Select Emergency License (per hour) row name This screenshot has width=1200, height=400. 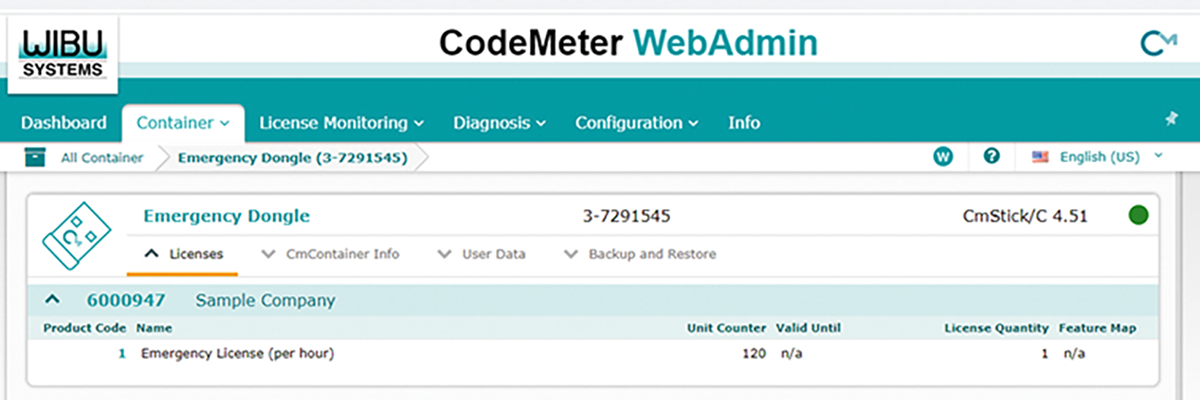pyautogui.click(x=237, y=354)
